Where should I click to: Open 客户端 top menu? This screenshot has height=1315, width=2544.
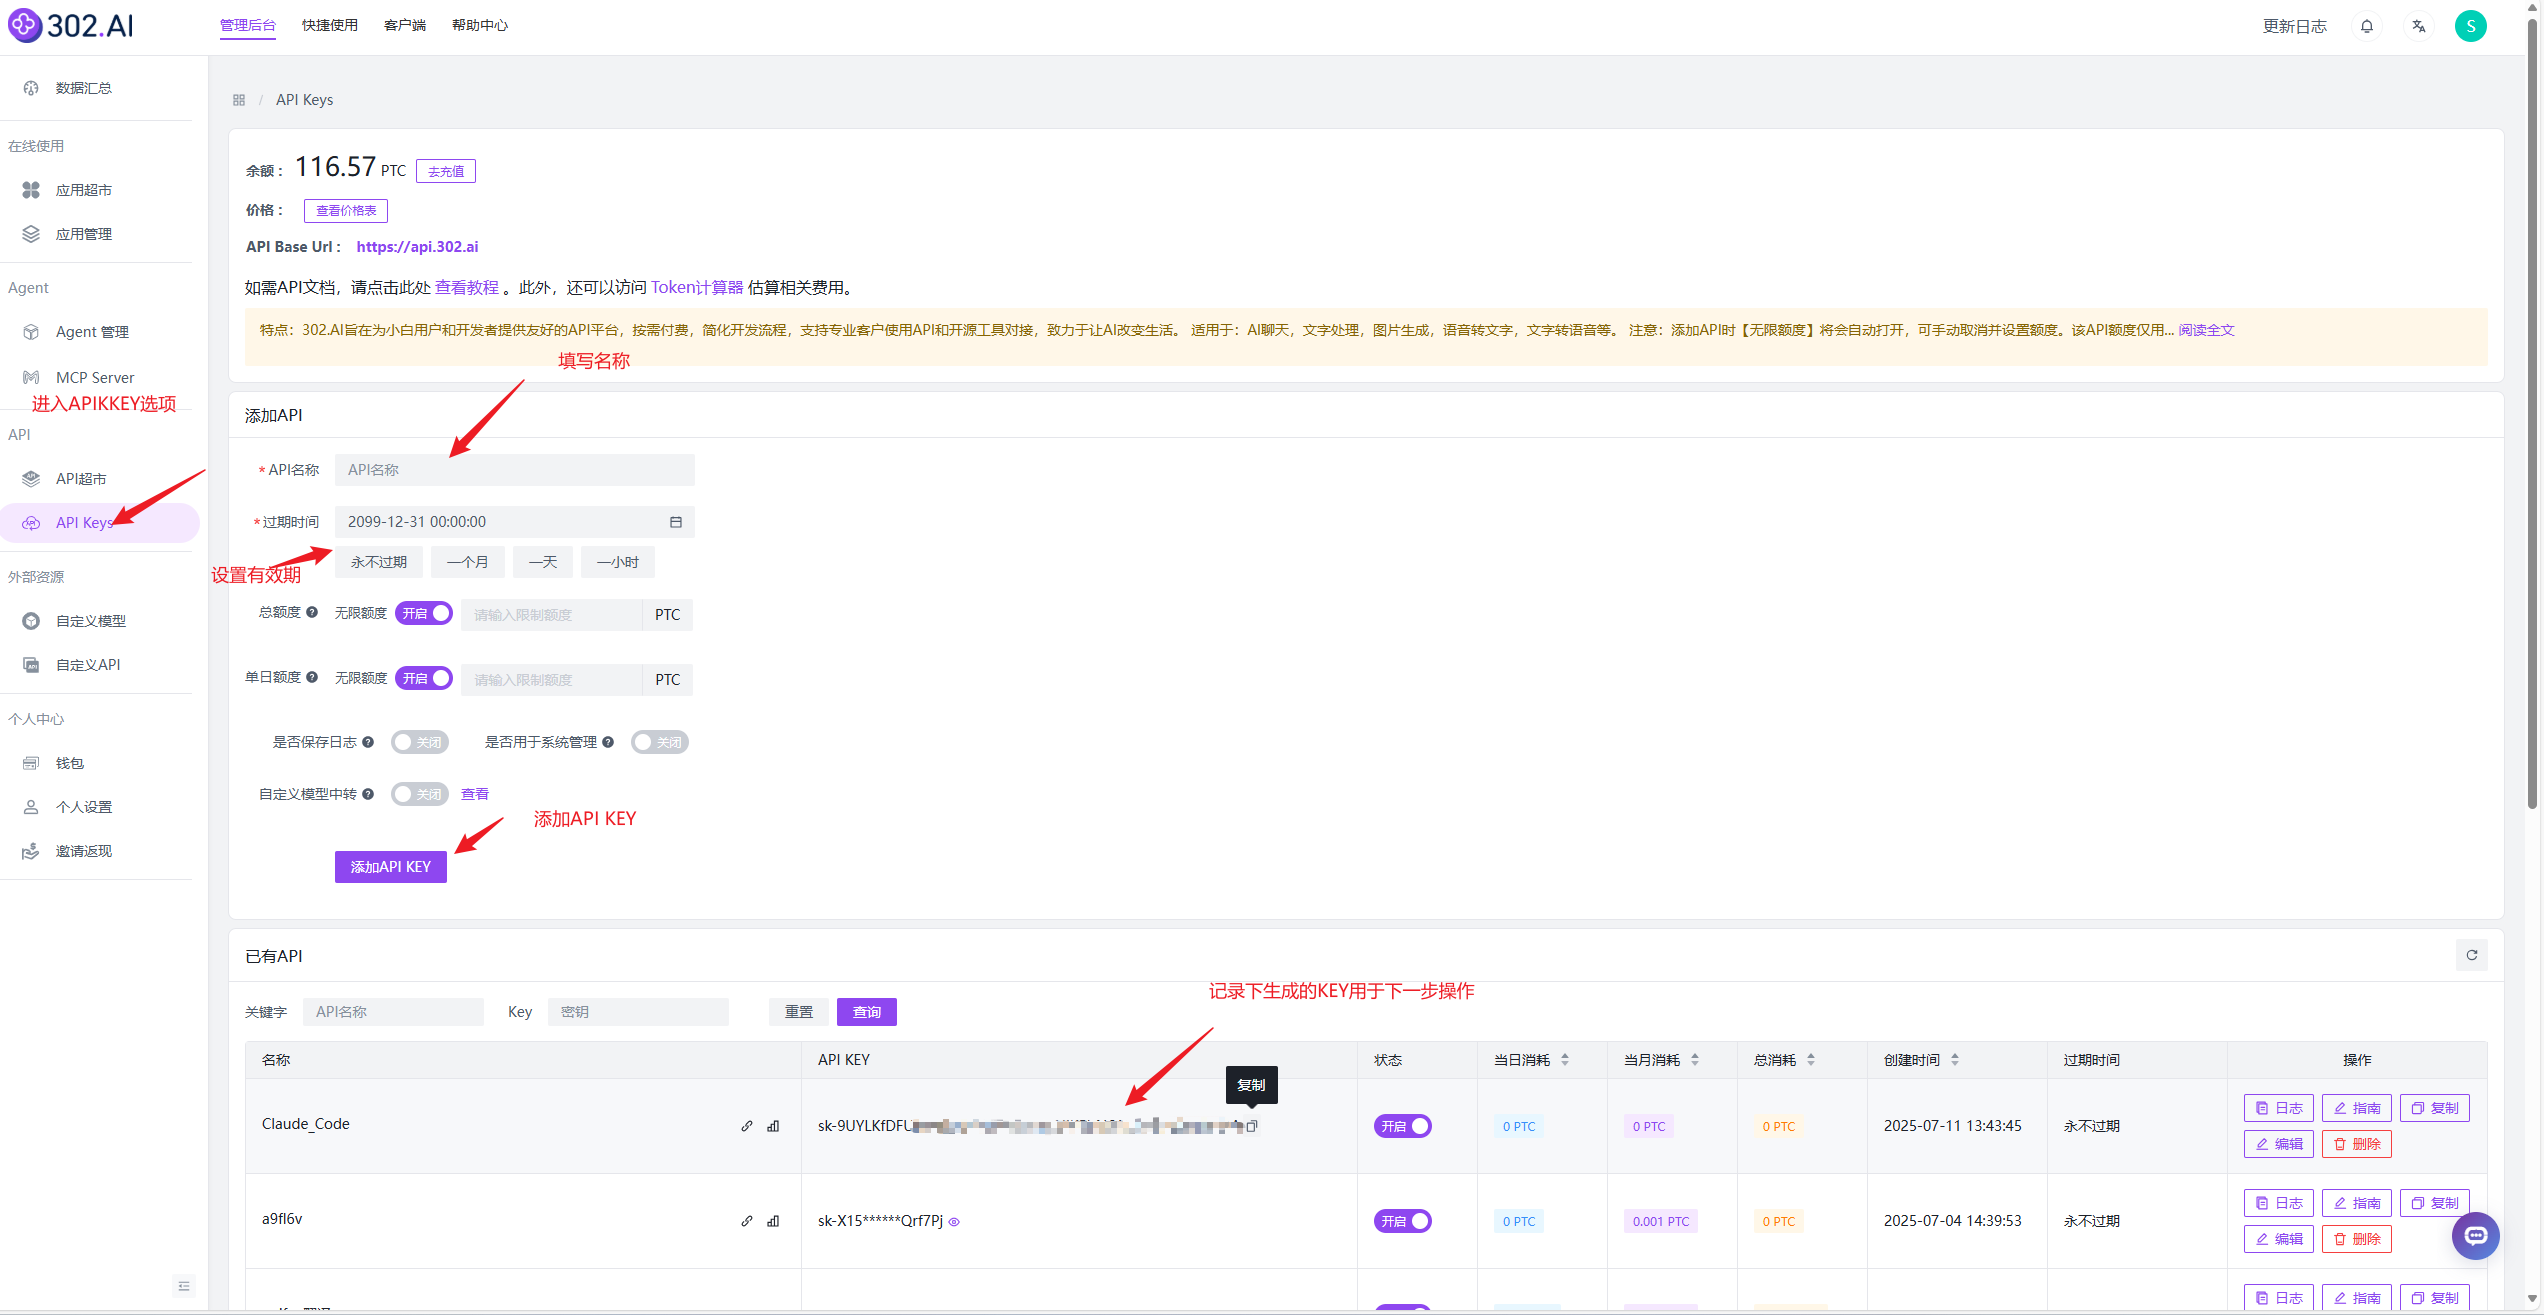point(405,25)
